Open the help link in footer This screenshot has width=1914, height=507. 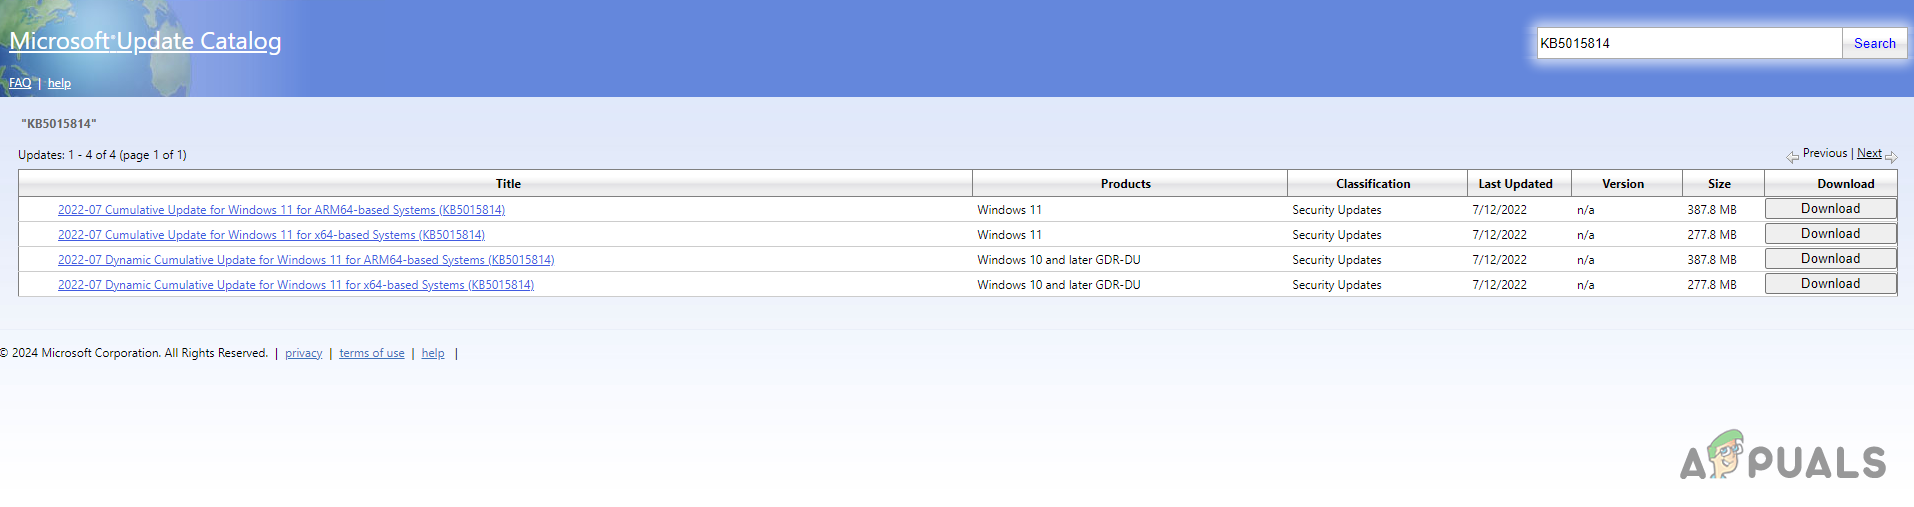433,353
